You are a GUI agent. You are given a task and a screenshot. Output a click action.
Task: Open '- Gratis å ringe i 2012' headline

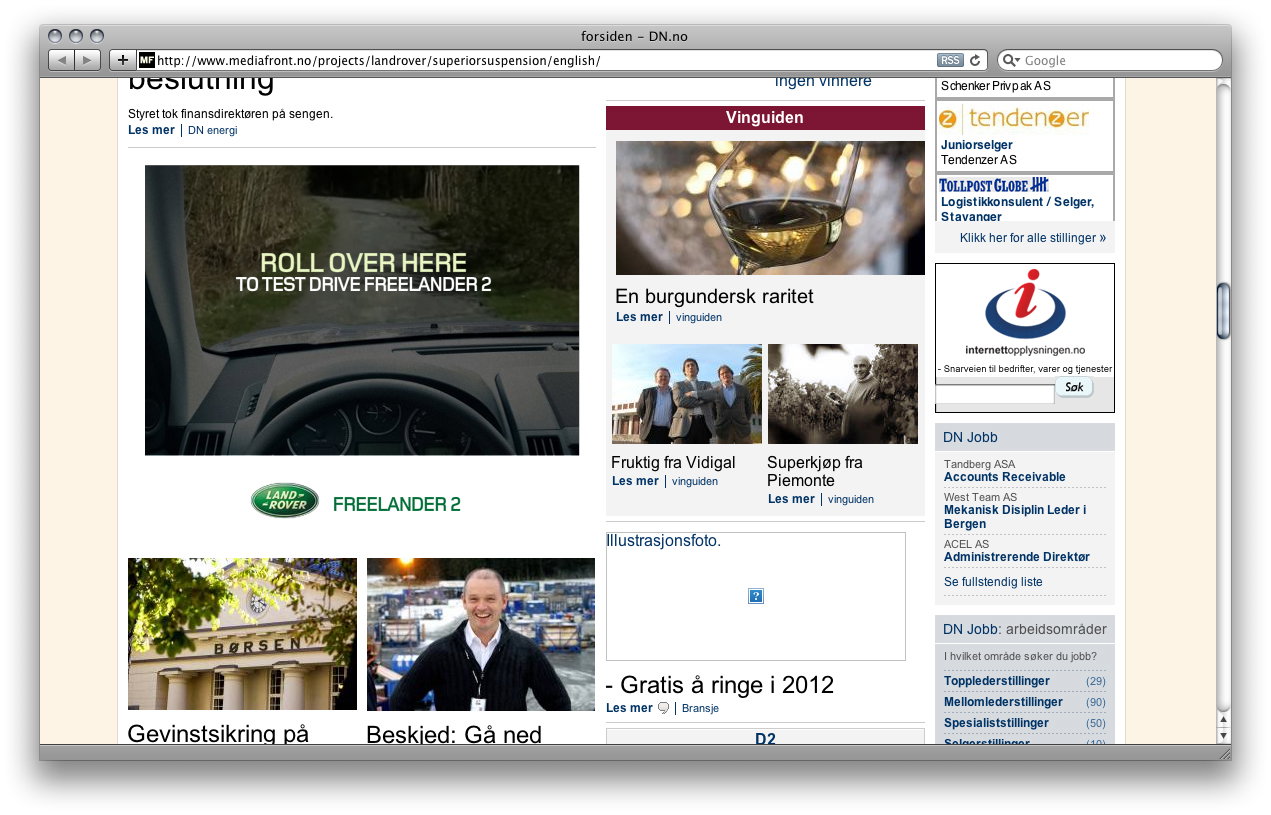[x=720, y=685]
